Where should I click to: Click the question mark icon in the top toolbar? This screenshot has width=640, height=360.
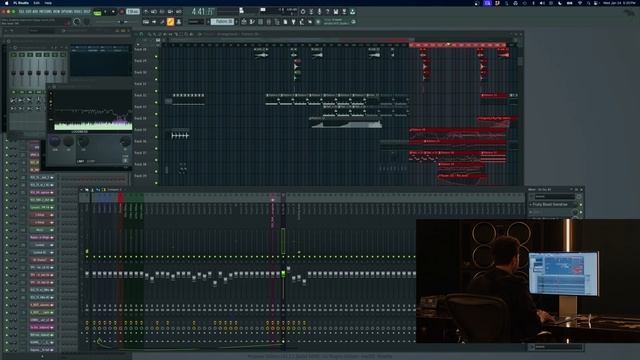(x=327, y=12)
